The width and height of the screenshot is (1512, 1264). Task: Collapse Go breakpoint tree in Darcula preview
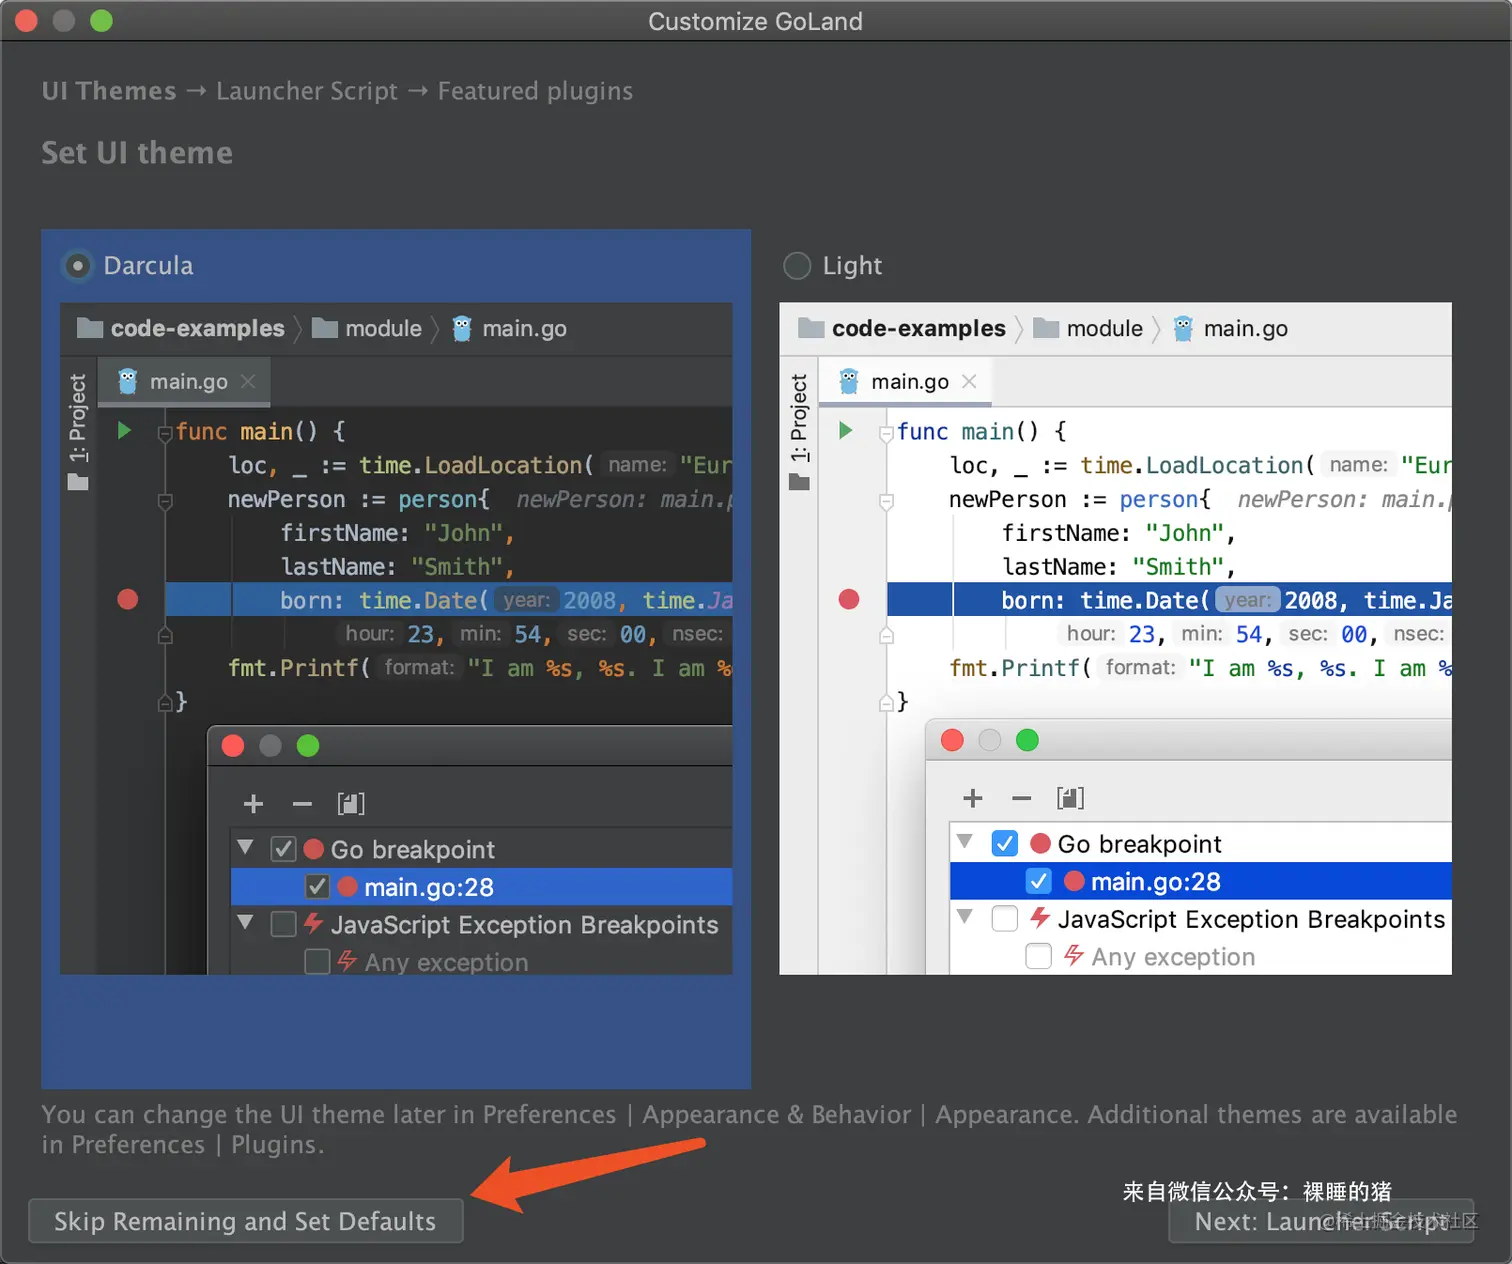(x=245, y=847)
